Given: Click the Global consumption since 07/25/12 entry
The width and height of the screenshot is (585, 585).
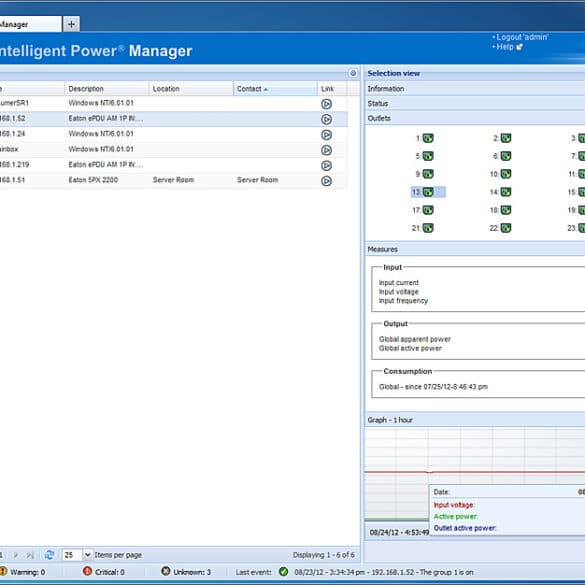Looking at the screenshot, I should 433,387.
